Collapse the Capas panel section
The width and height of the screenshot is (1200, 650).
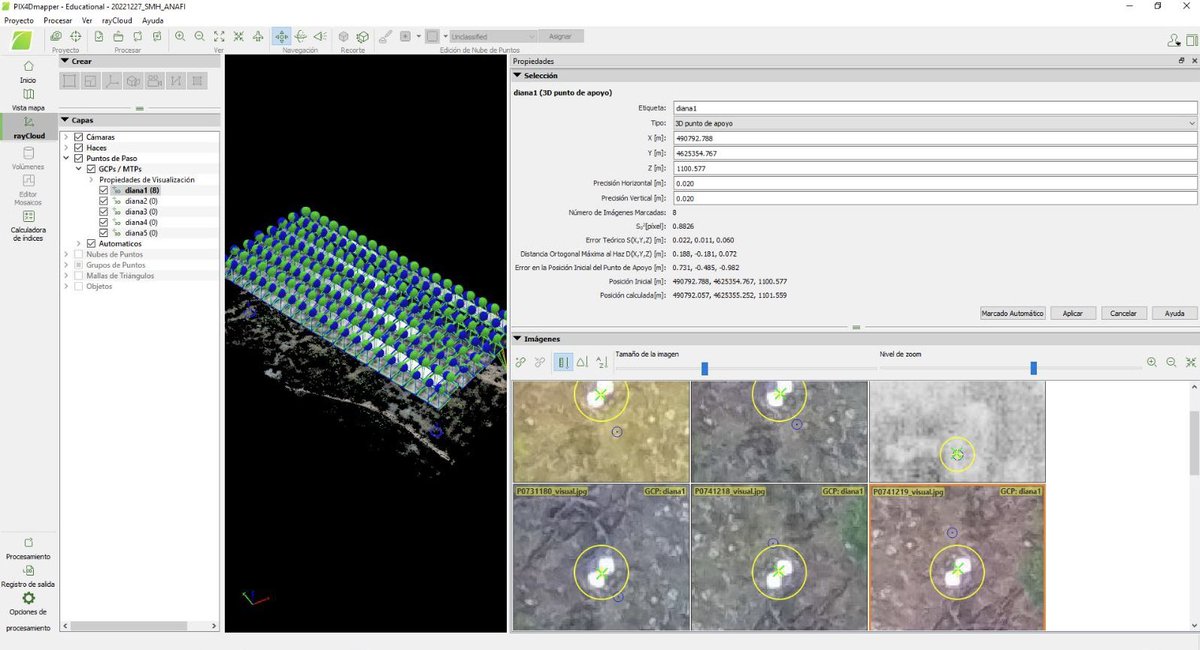click(x=65, y=120)
